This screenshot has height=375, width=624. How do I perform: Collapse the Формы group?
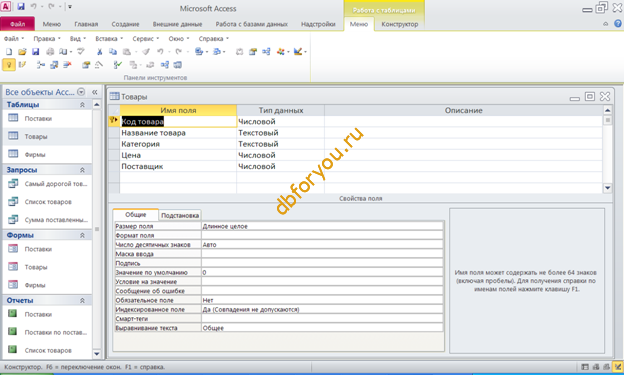tap(82, 235)
